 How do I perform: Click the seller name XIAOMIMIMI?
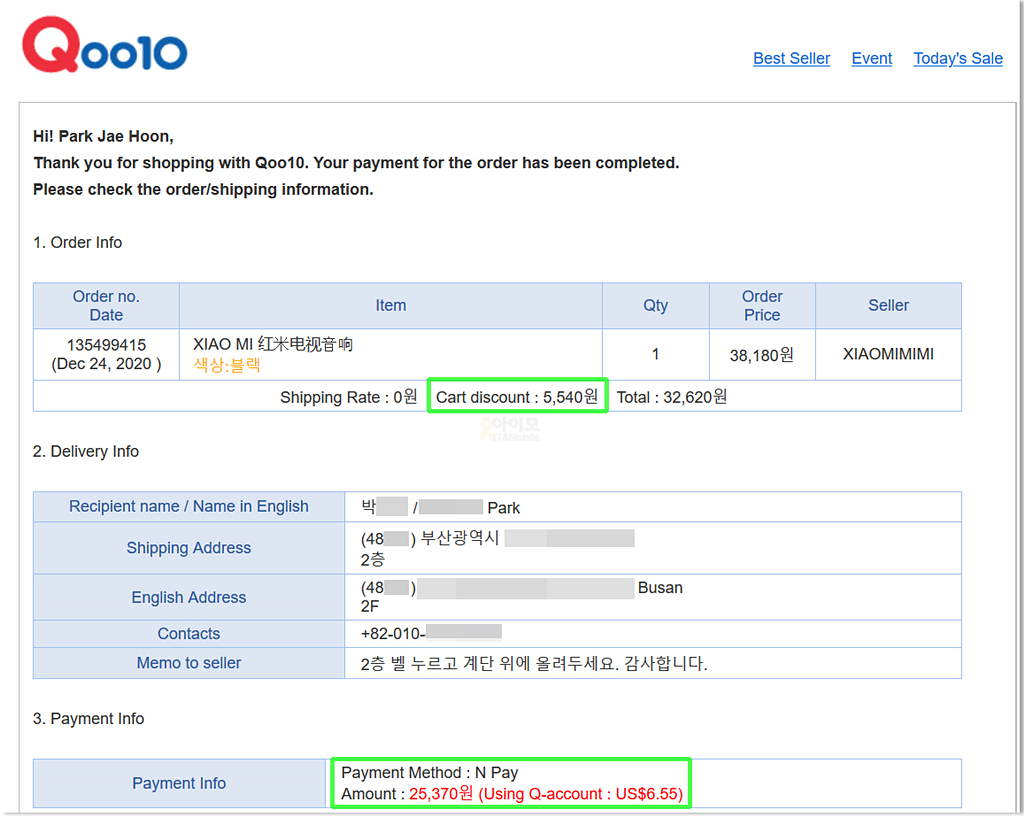tap(888, 354)
